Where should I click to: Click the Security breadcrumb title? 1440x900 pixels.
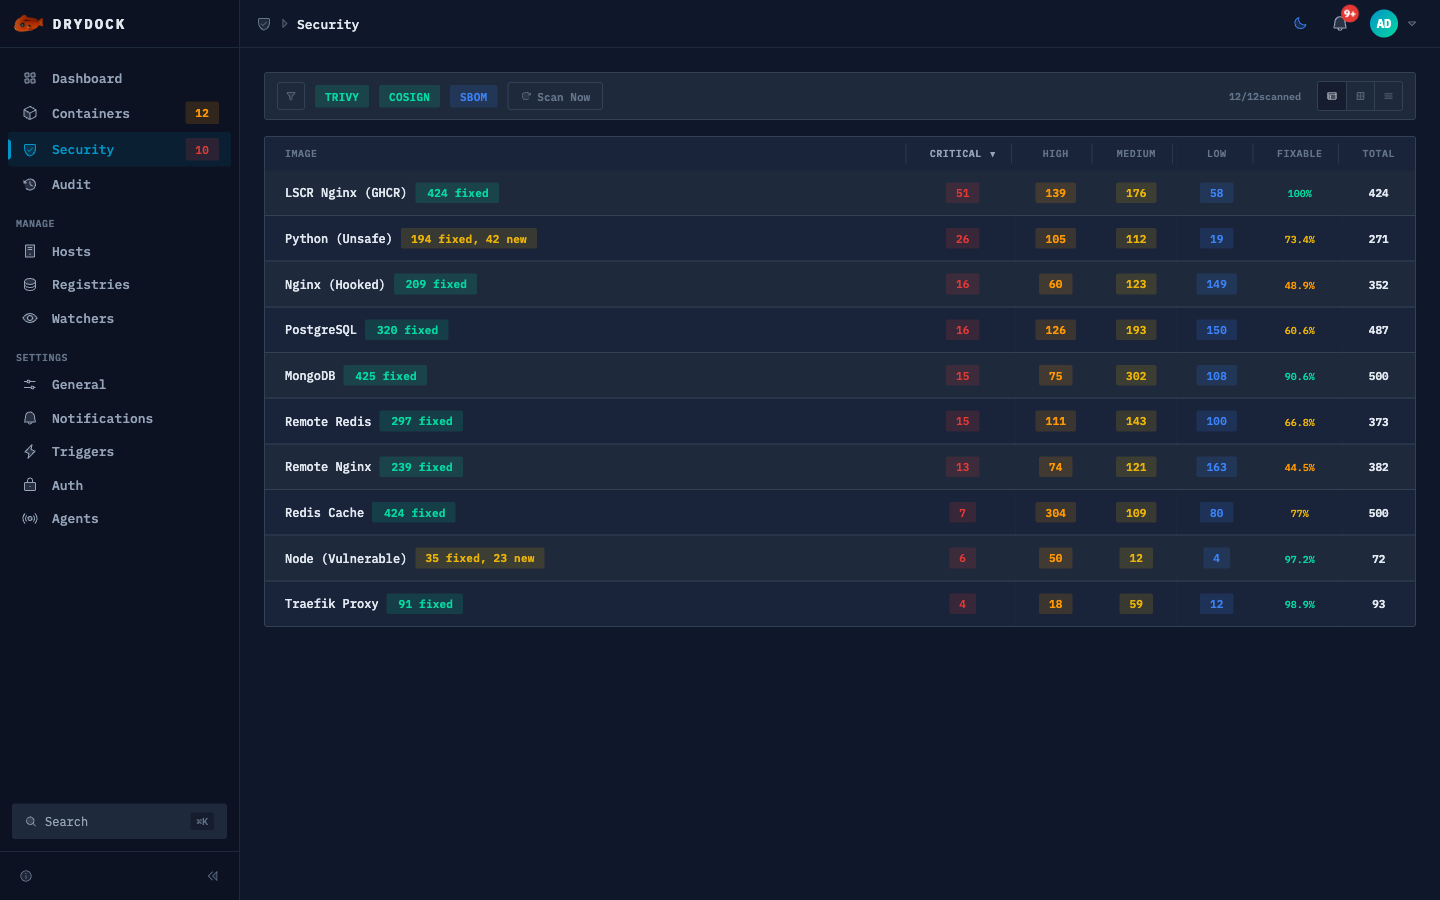point(328,24)
